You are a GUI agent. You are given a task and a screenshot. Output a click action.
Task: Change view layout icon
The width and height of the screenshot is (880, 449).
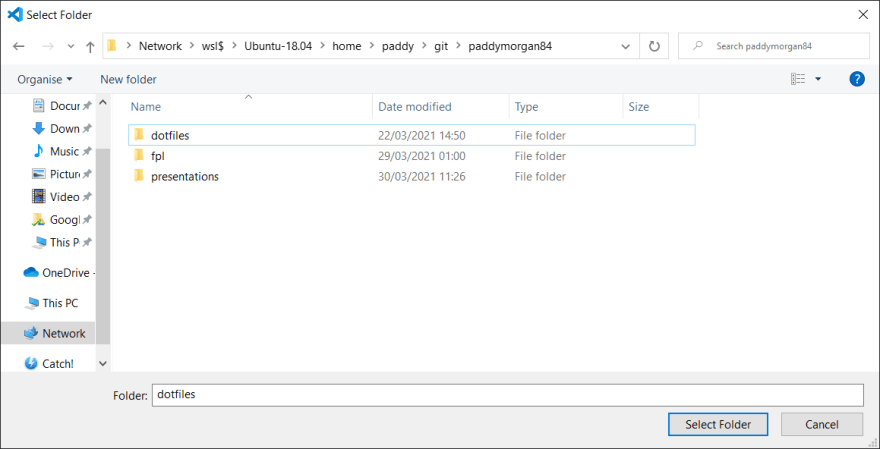(x=798, y=79)
